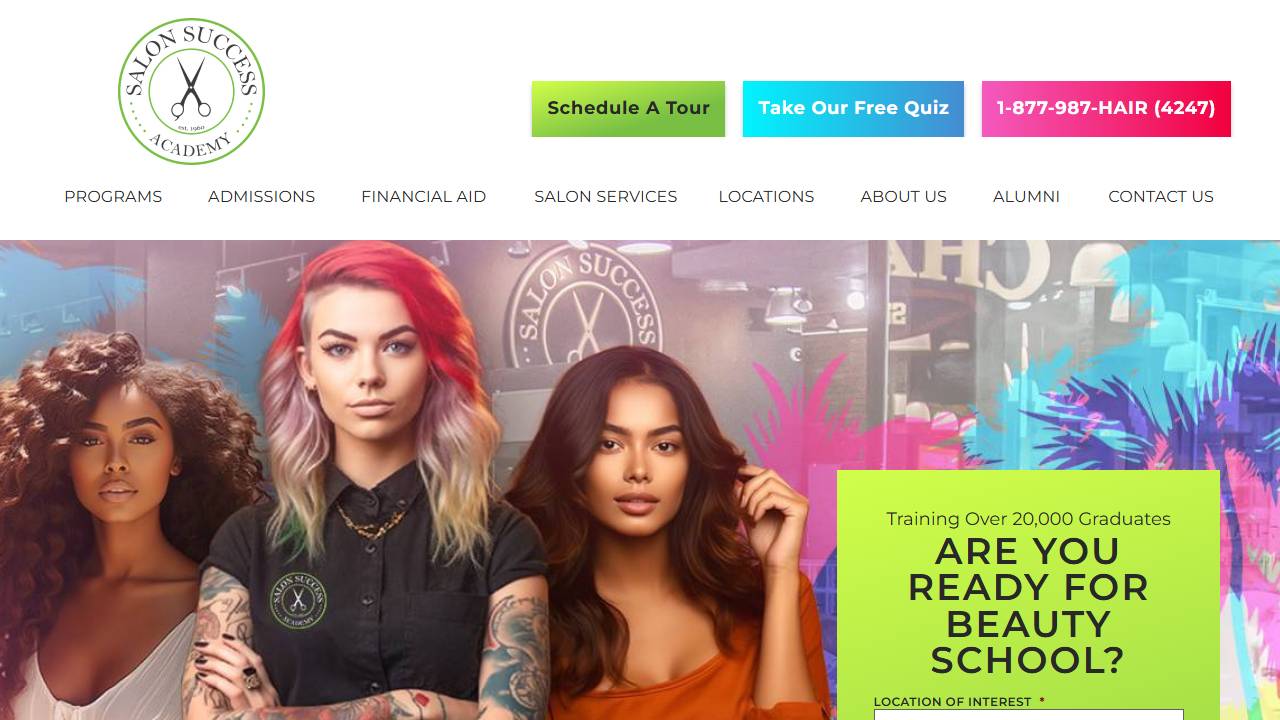Click the Training Over 20,000 Graduates text
Viewport: 1280px width, 720px height.
tap(1028, 519)
